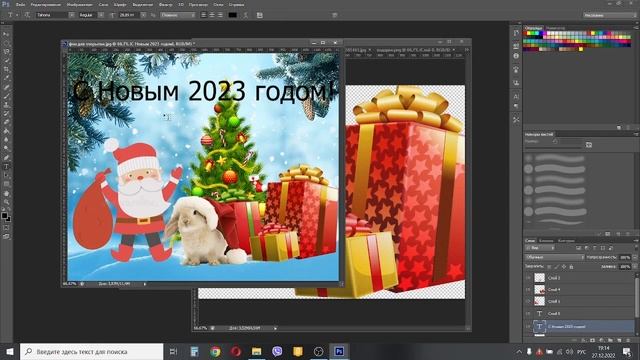This screenshot has width=640, height=360.
Task: Select the Hand tool
Action: [6, 193]
